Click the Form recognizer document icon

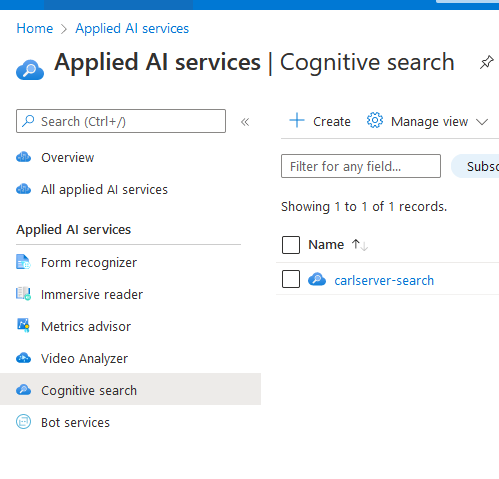tap(23, 262)
